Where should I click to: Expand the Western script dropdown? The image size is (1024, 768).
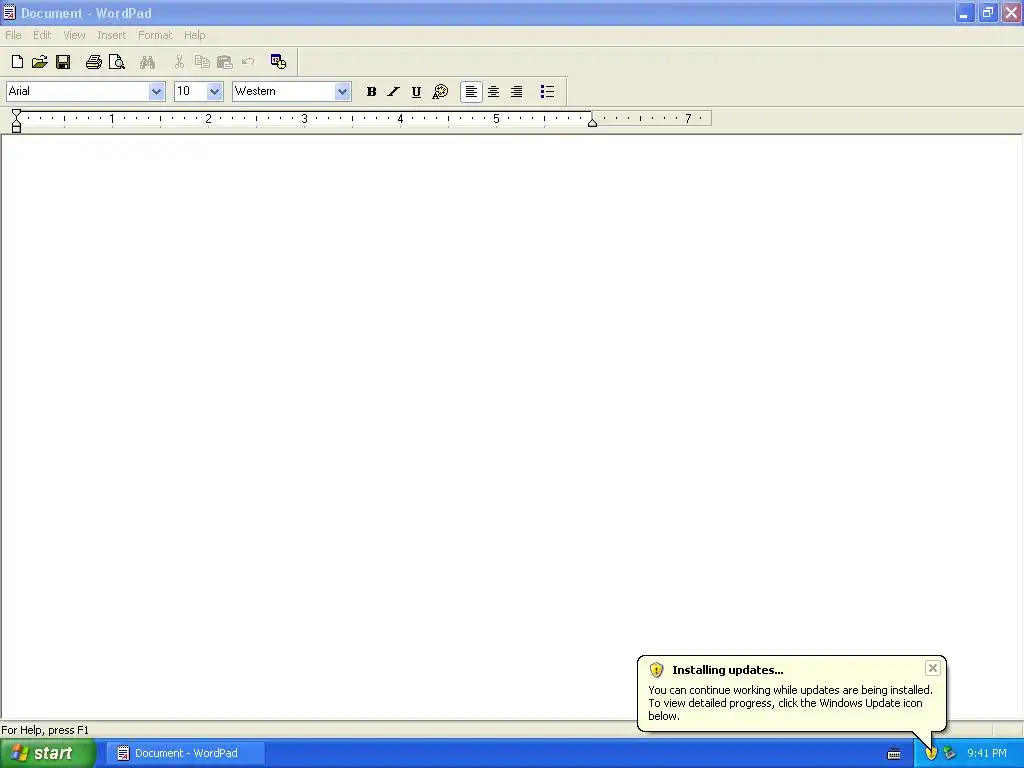point(342,91)
